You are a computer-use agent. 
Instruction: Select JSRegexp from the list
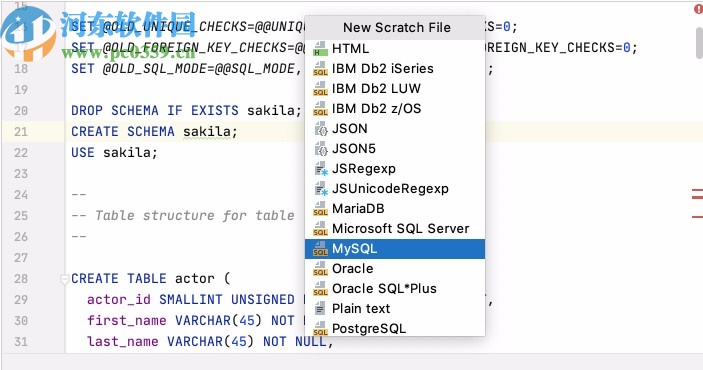click(395, 169)
